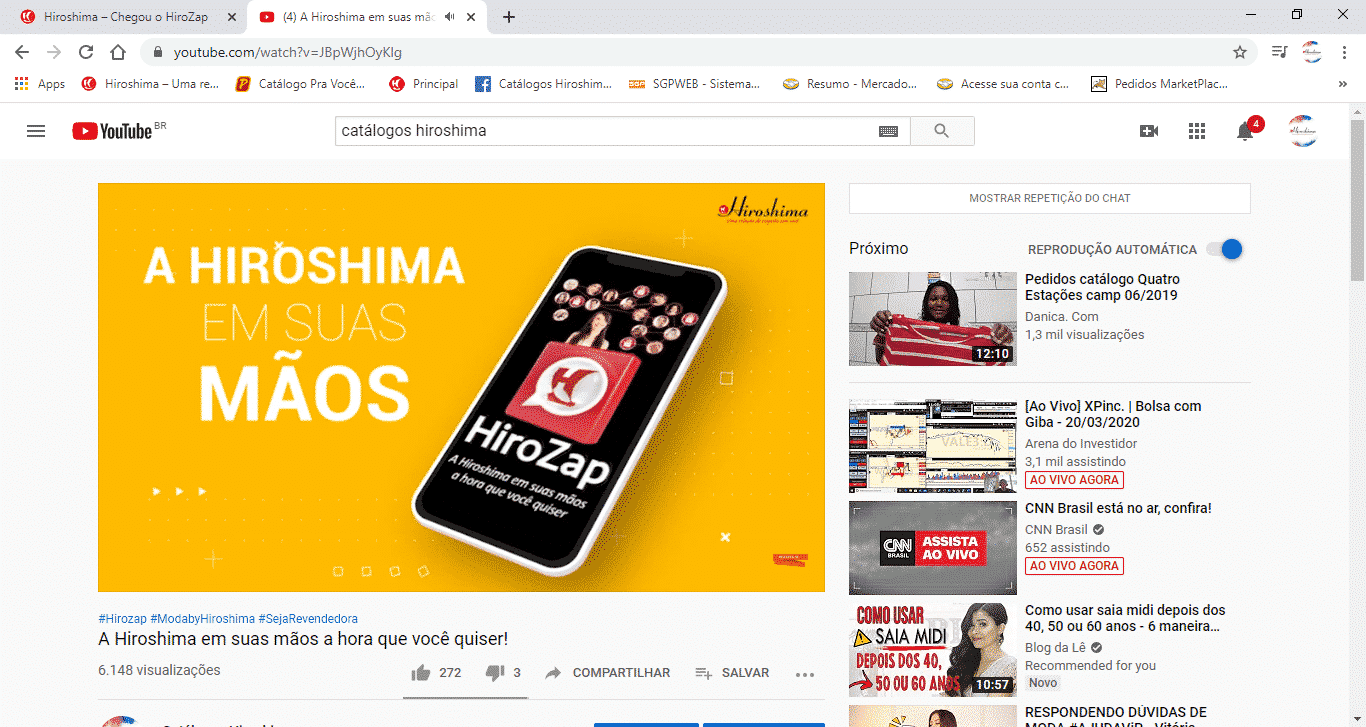Toggle the REPRODUÇÃO AUTOMÁTICA autoplay switch
Image resolution: width=1366 pixels, height=727 pixels.
(1225, 249)
